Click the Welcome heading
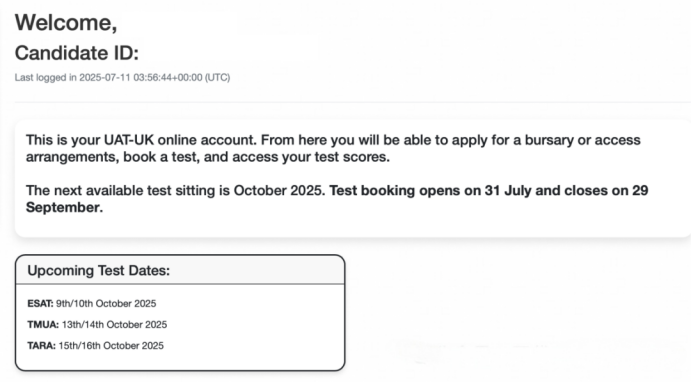The image size is (692, 383). (66, 23)
